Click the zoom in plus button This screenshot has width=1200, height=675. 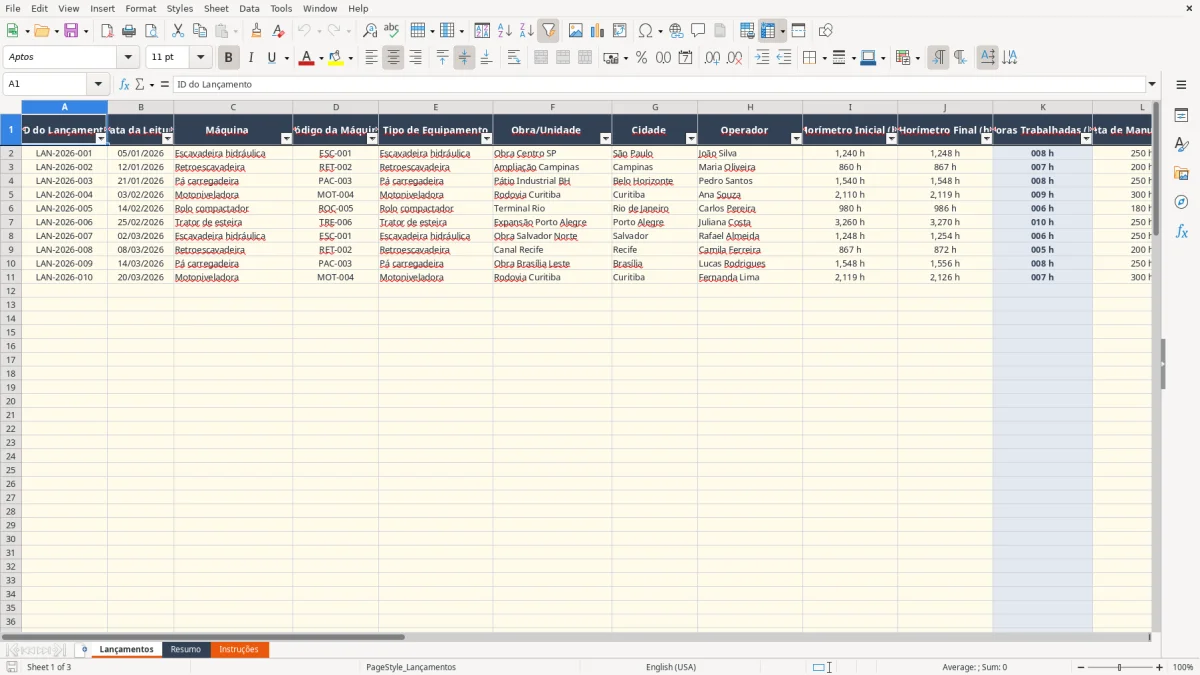[1160, 667]
